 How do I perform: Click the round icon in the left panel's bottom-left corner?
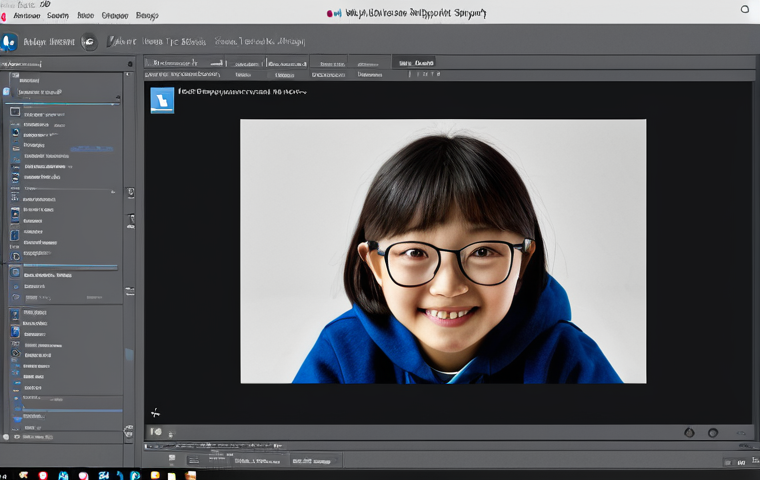6,437
